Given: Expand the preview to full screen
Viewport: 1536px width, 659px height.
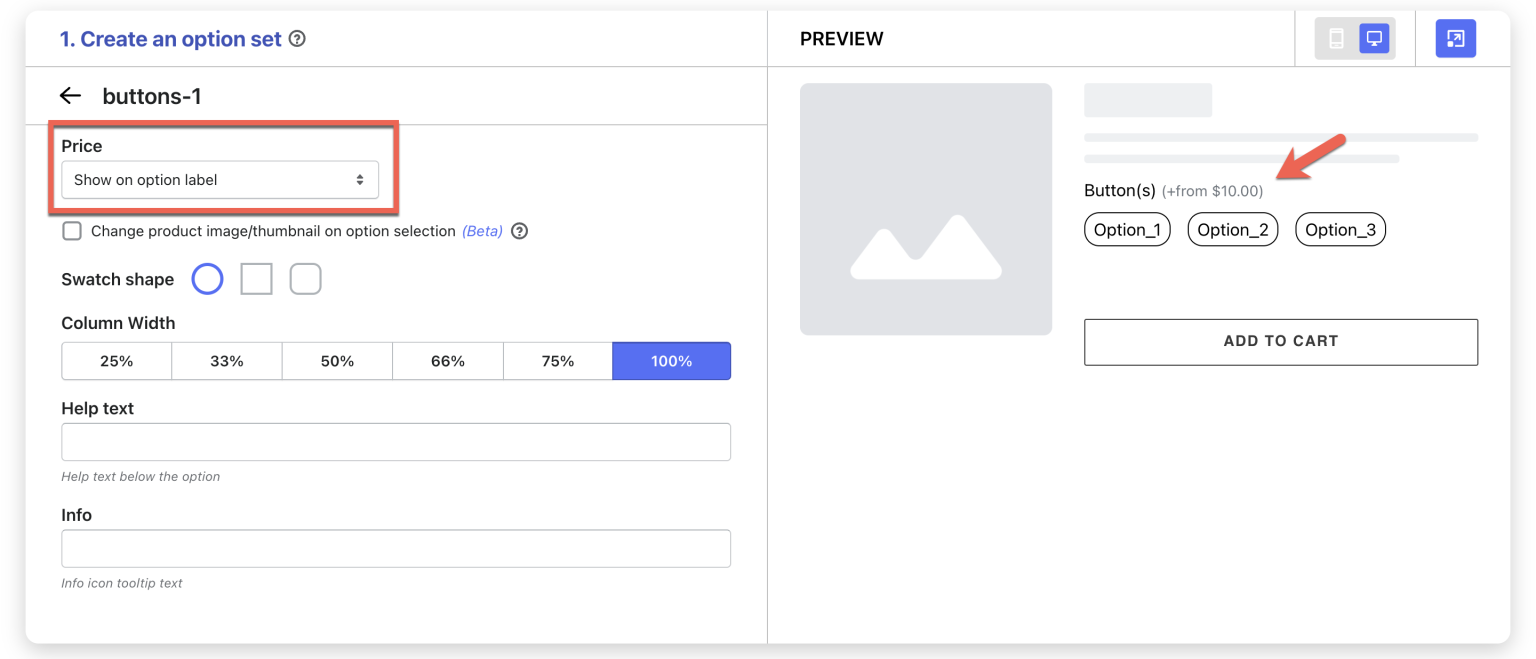Looking at the screenshot, I should point(1455,38).
